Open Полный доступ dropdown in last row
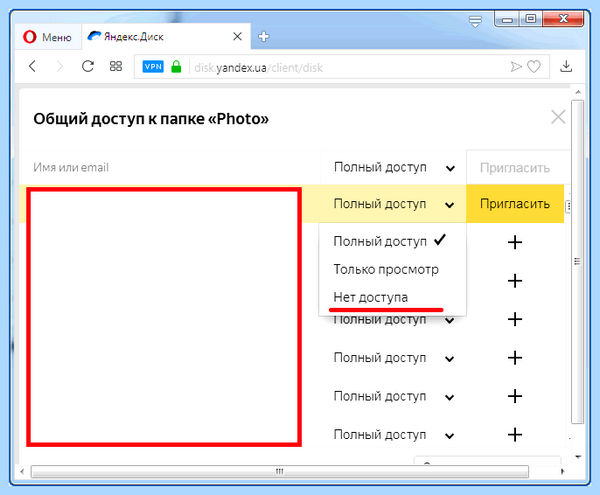 (394, 435)
